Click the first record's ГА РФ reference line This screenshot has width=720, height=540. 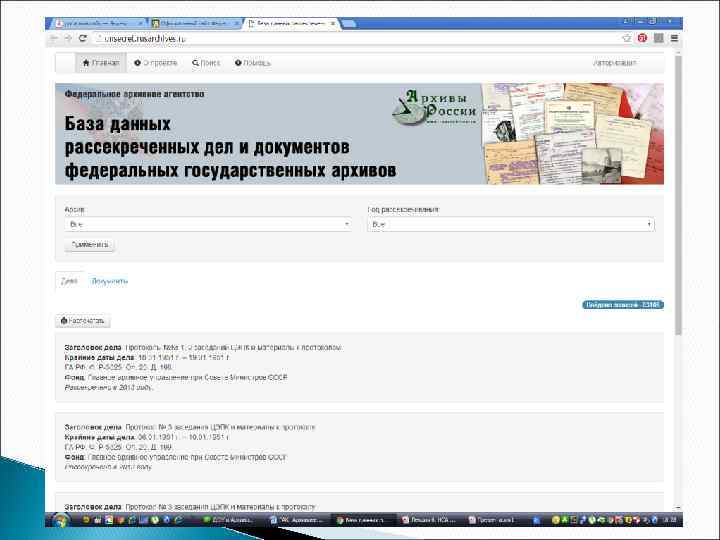point(118,367)
